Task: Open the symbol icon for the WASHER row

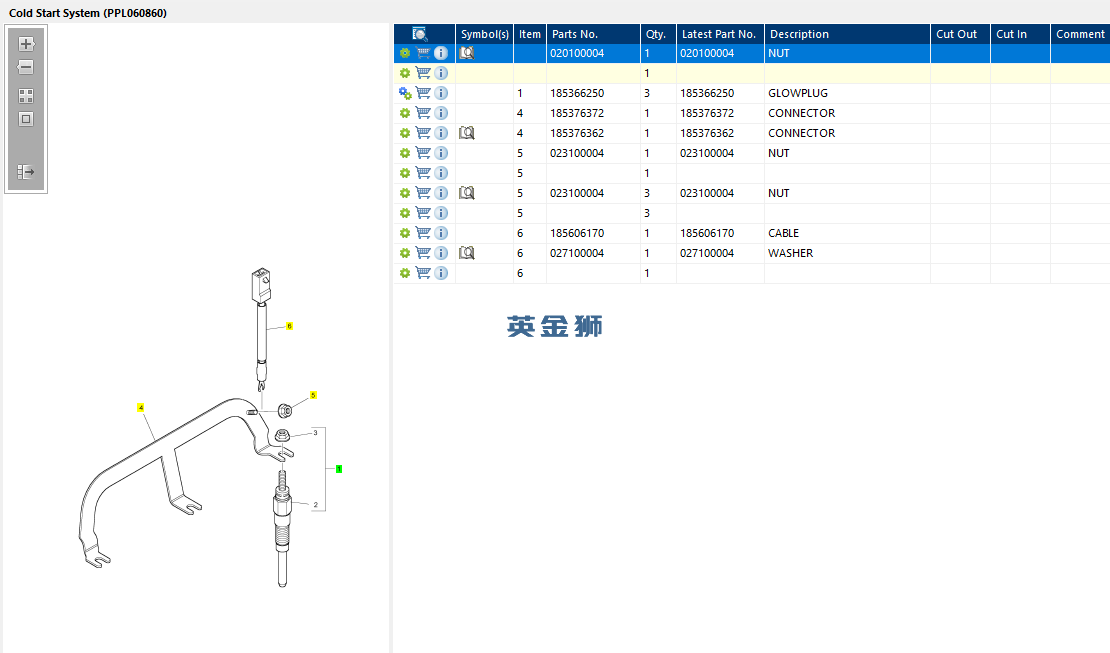Action: point(467,253)
